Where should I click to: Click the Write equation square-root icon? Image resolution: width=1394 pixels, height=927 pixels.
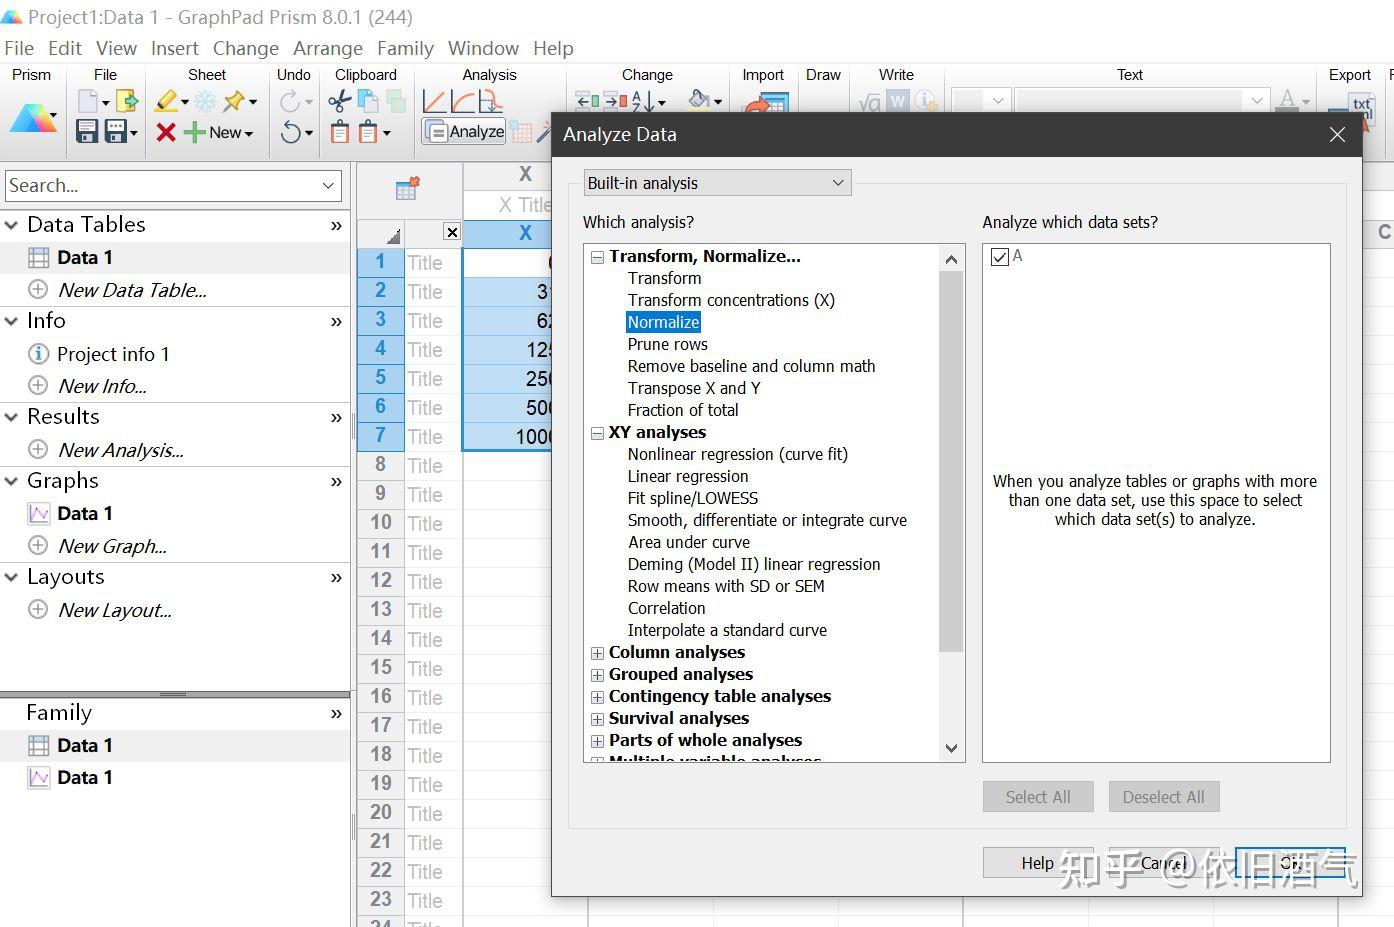click(x=870, y=101)
